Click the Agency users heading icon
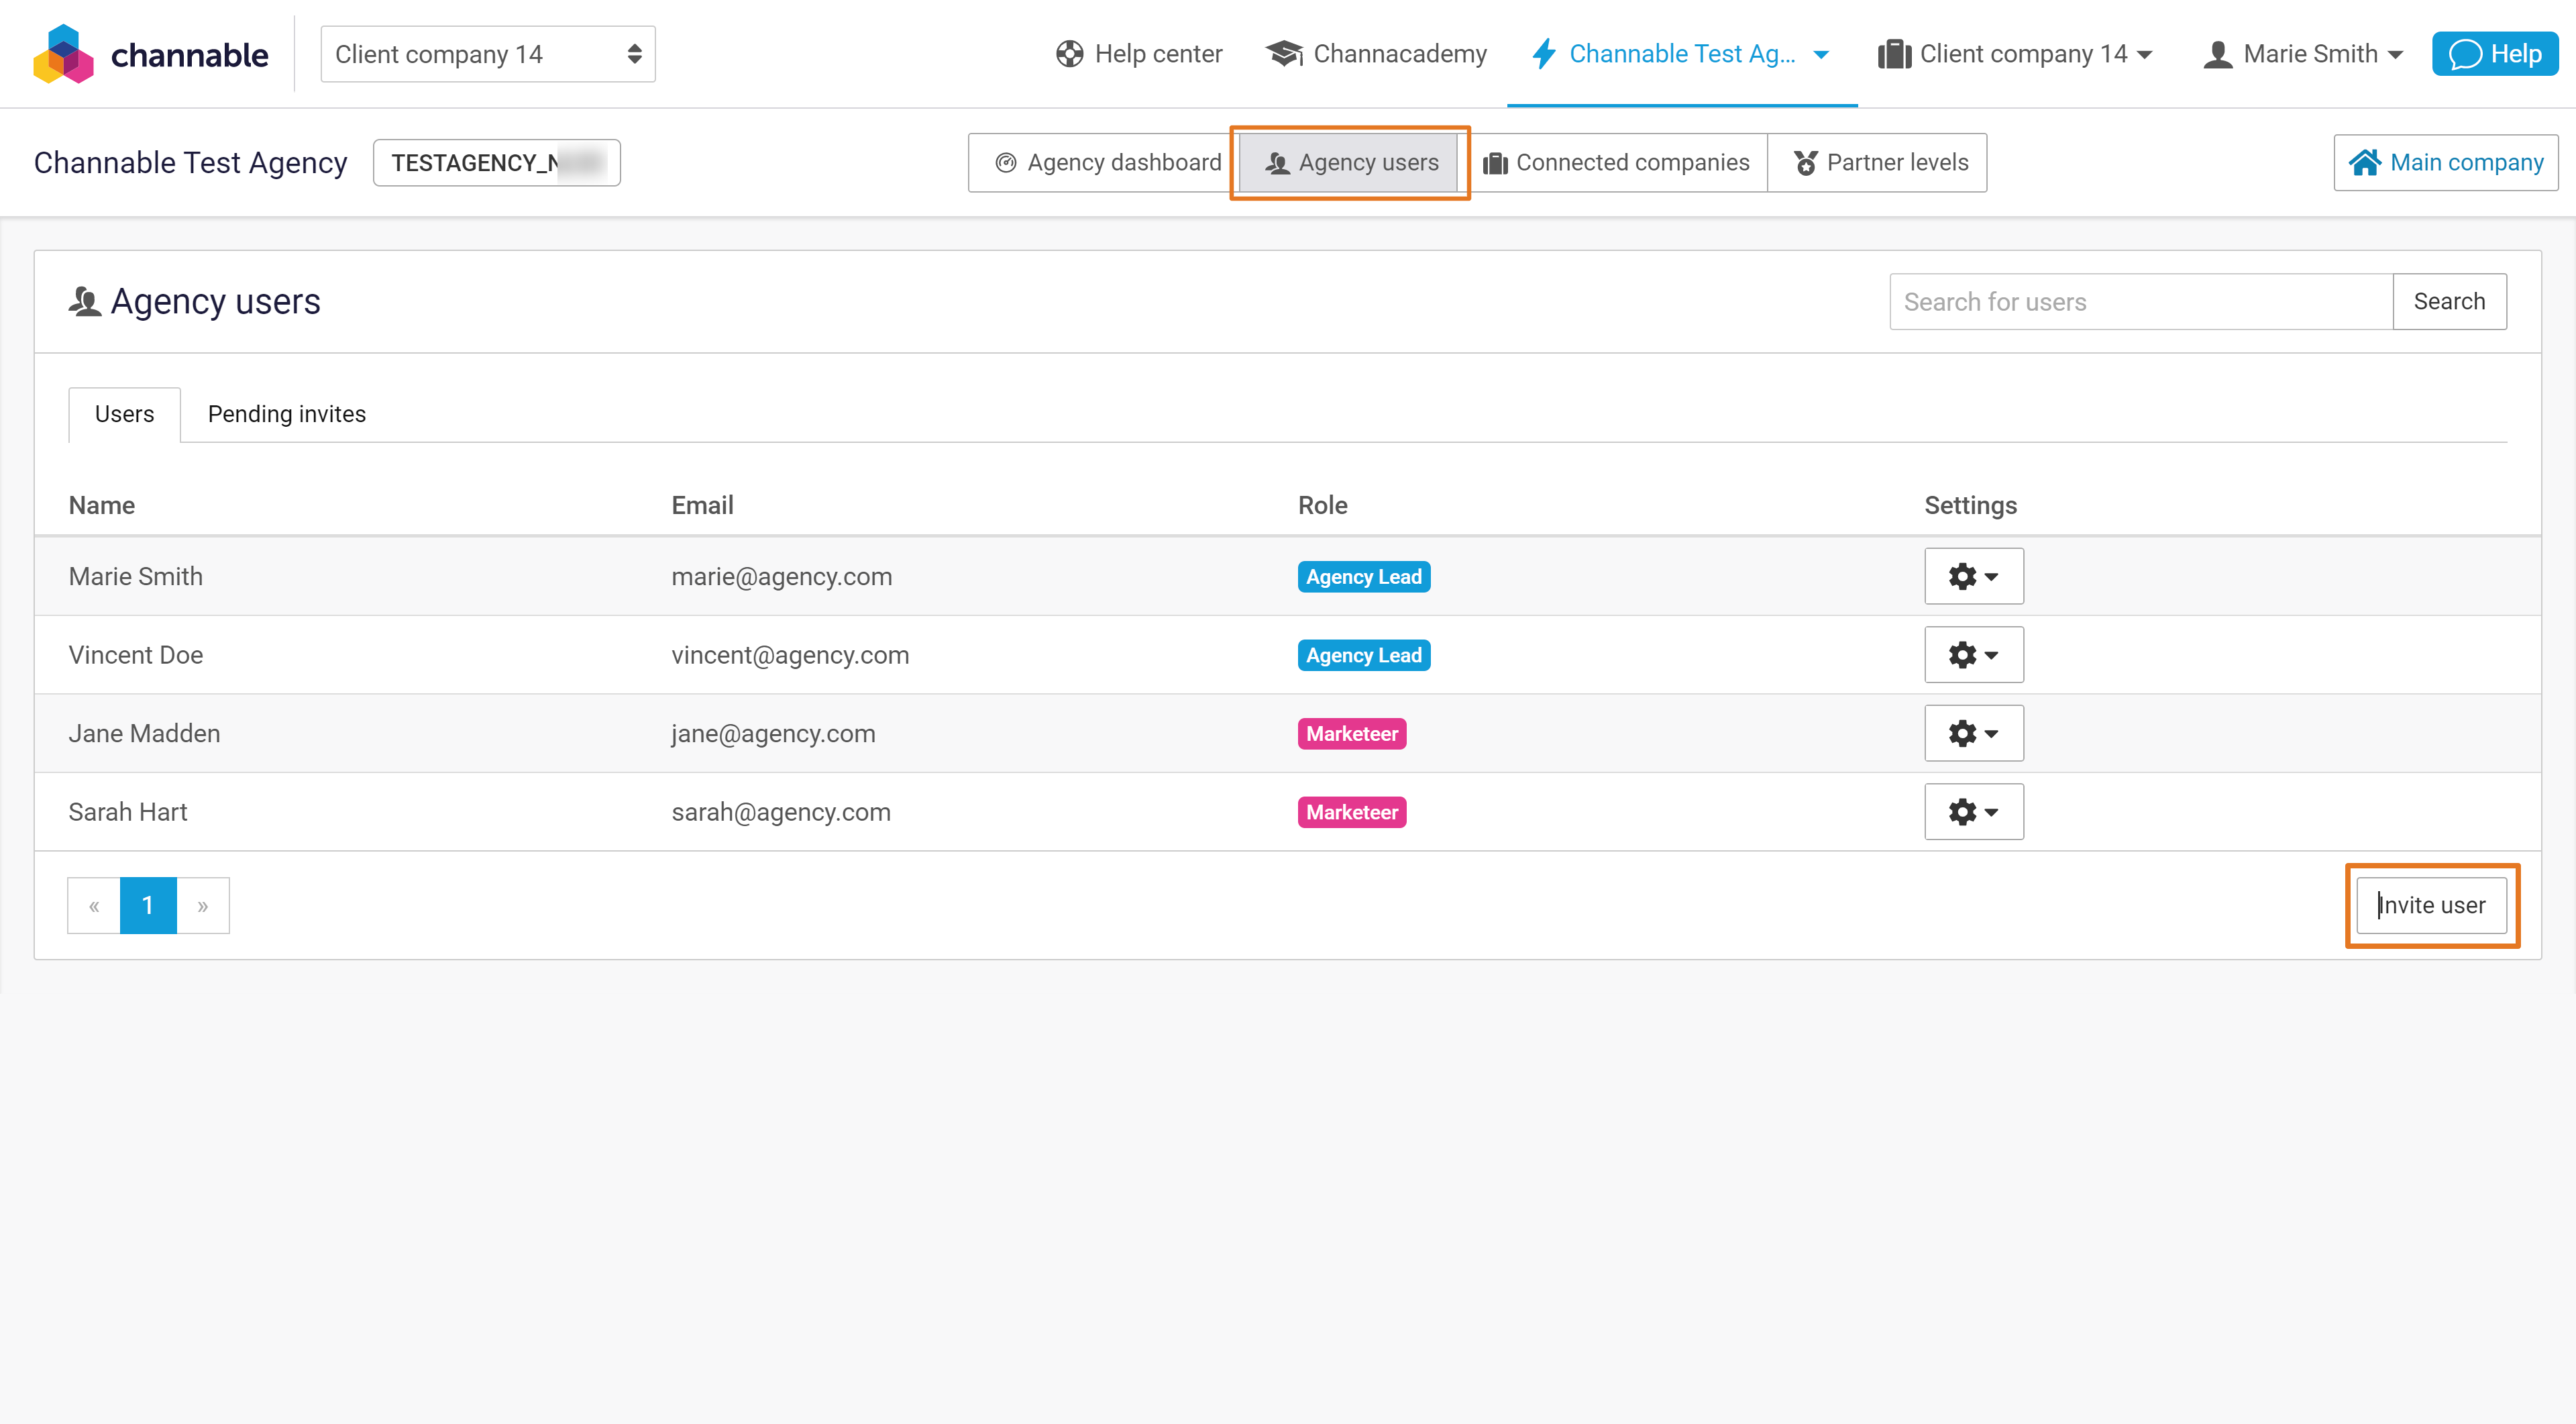 [85, 301]
